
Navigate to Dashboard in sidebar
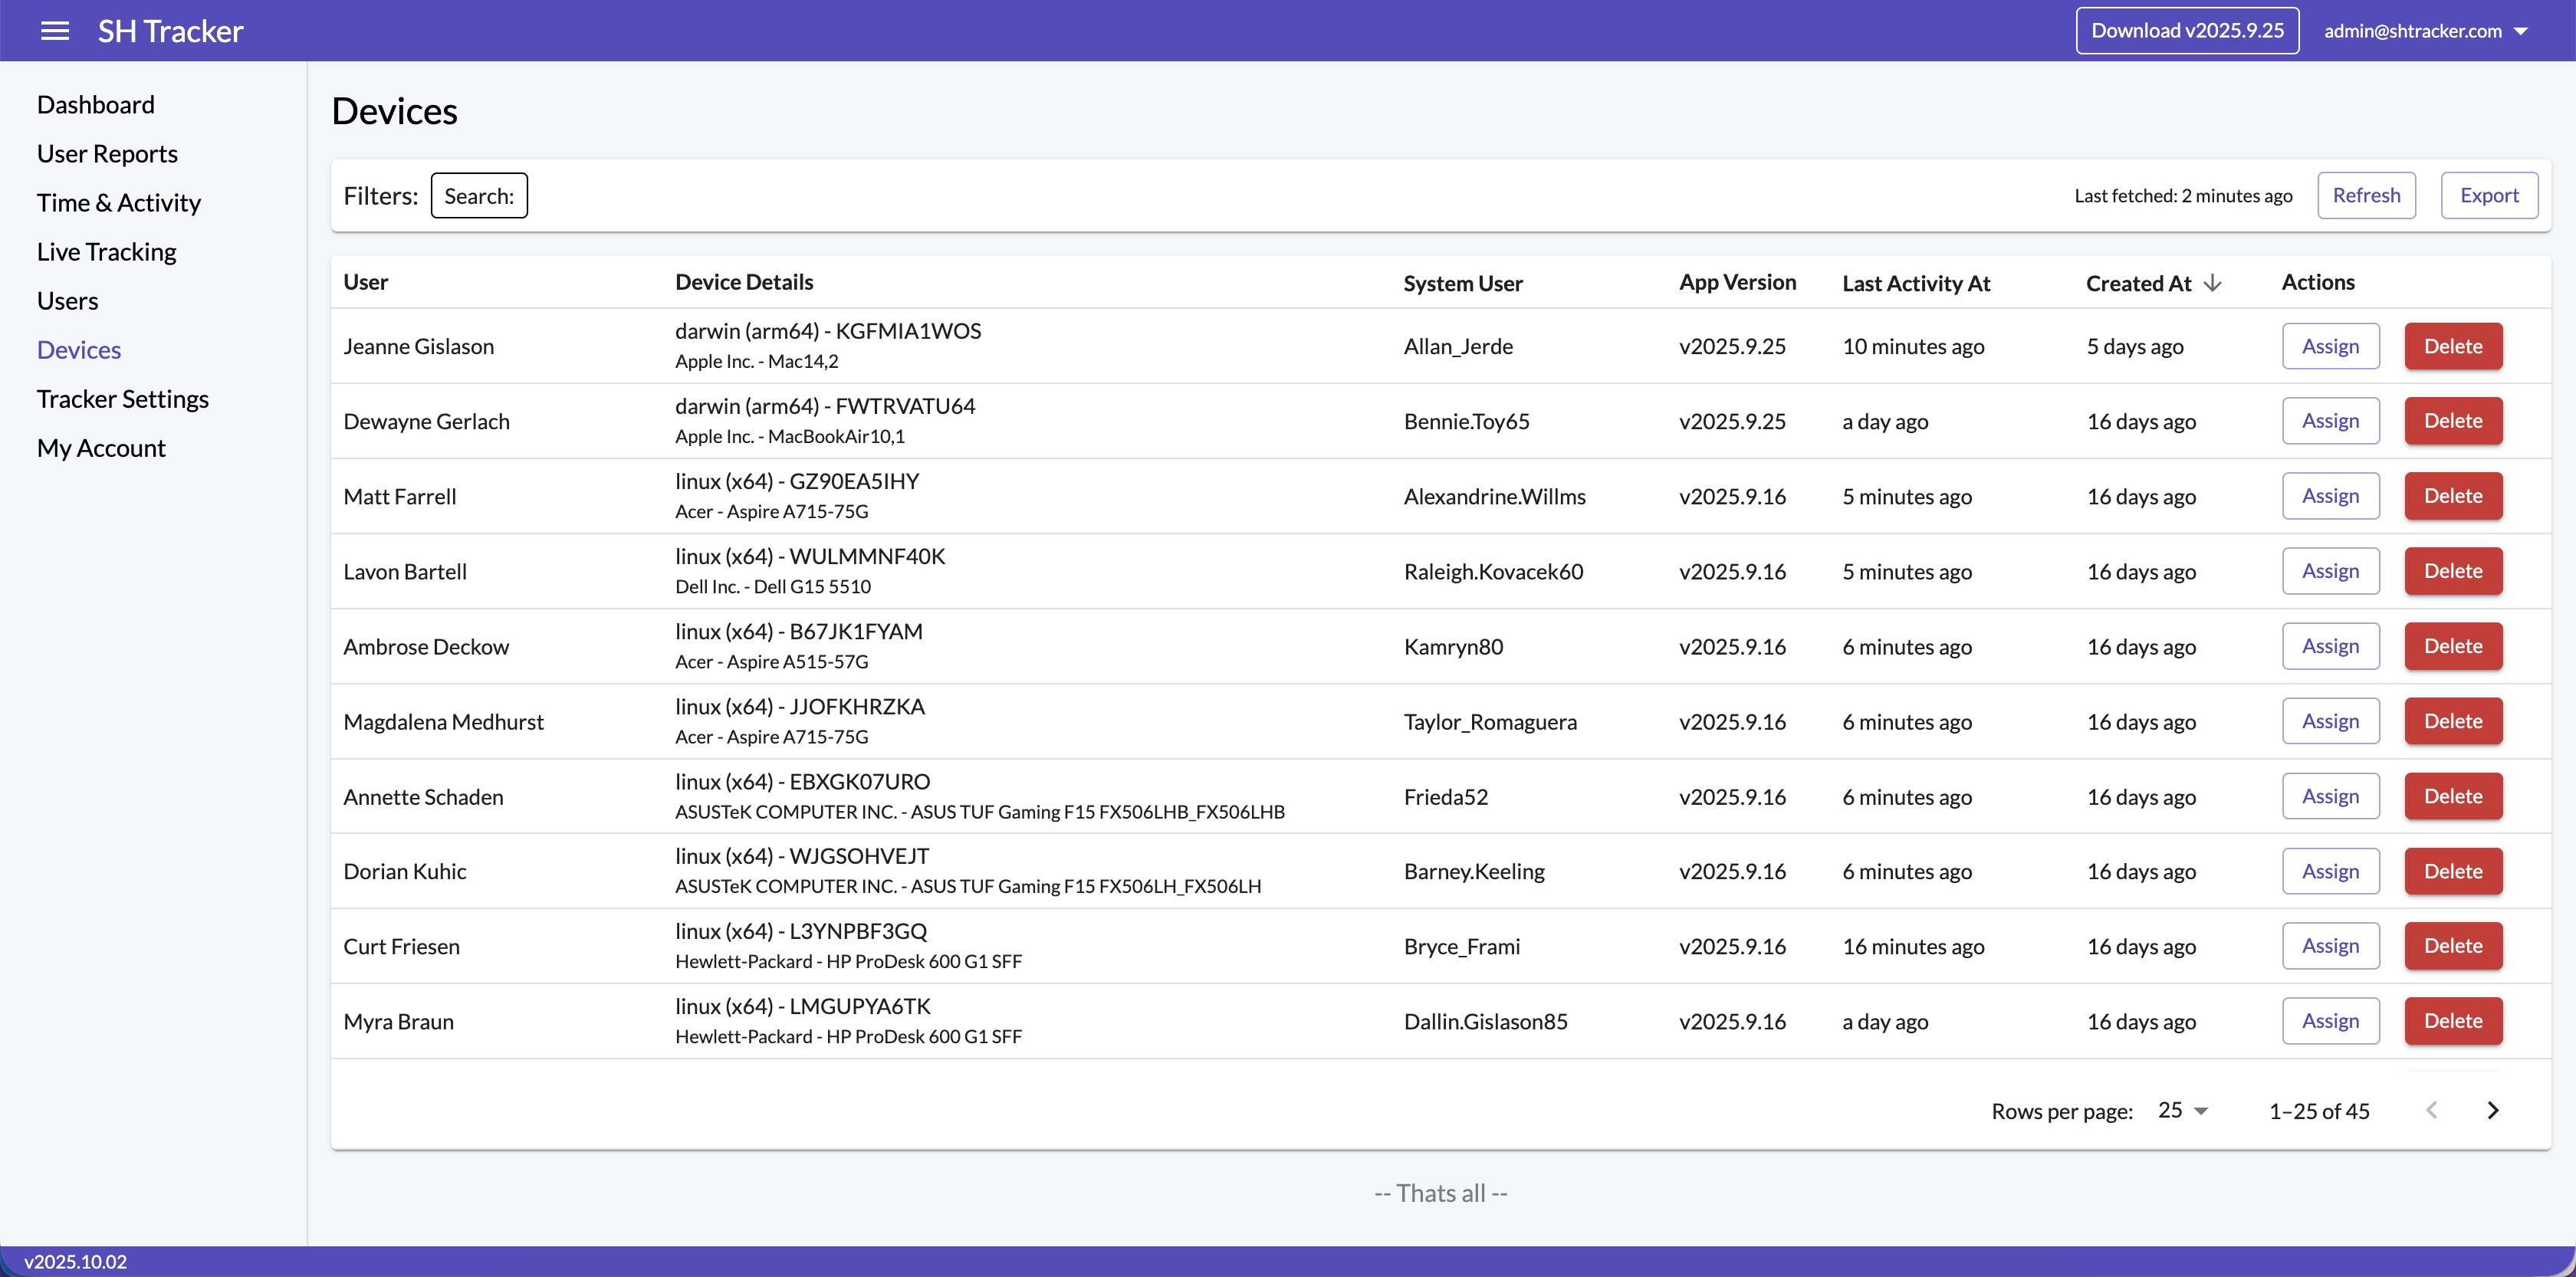click(95, 104)
